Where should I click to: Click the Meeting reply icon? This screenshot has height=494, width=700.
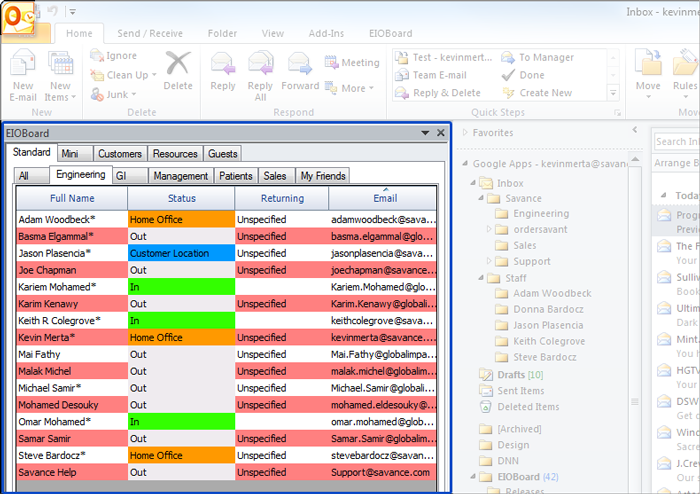[331, 62]
